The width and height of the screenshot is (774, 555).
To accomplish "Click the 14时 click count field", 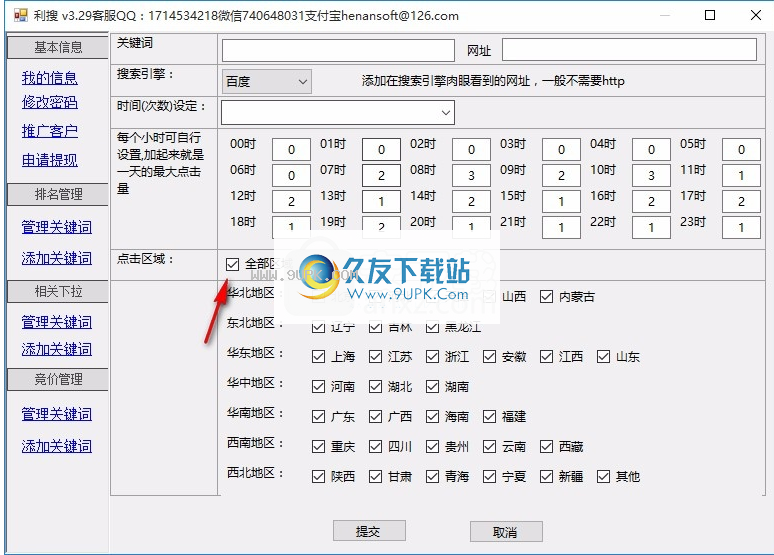I will 471,201.
